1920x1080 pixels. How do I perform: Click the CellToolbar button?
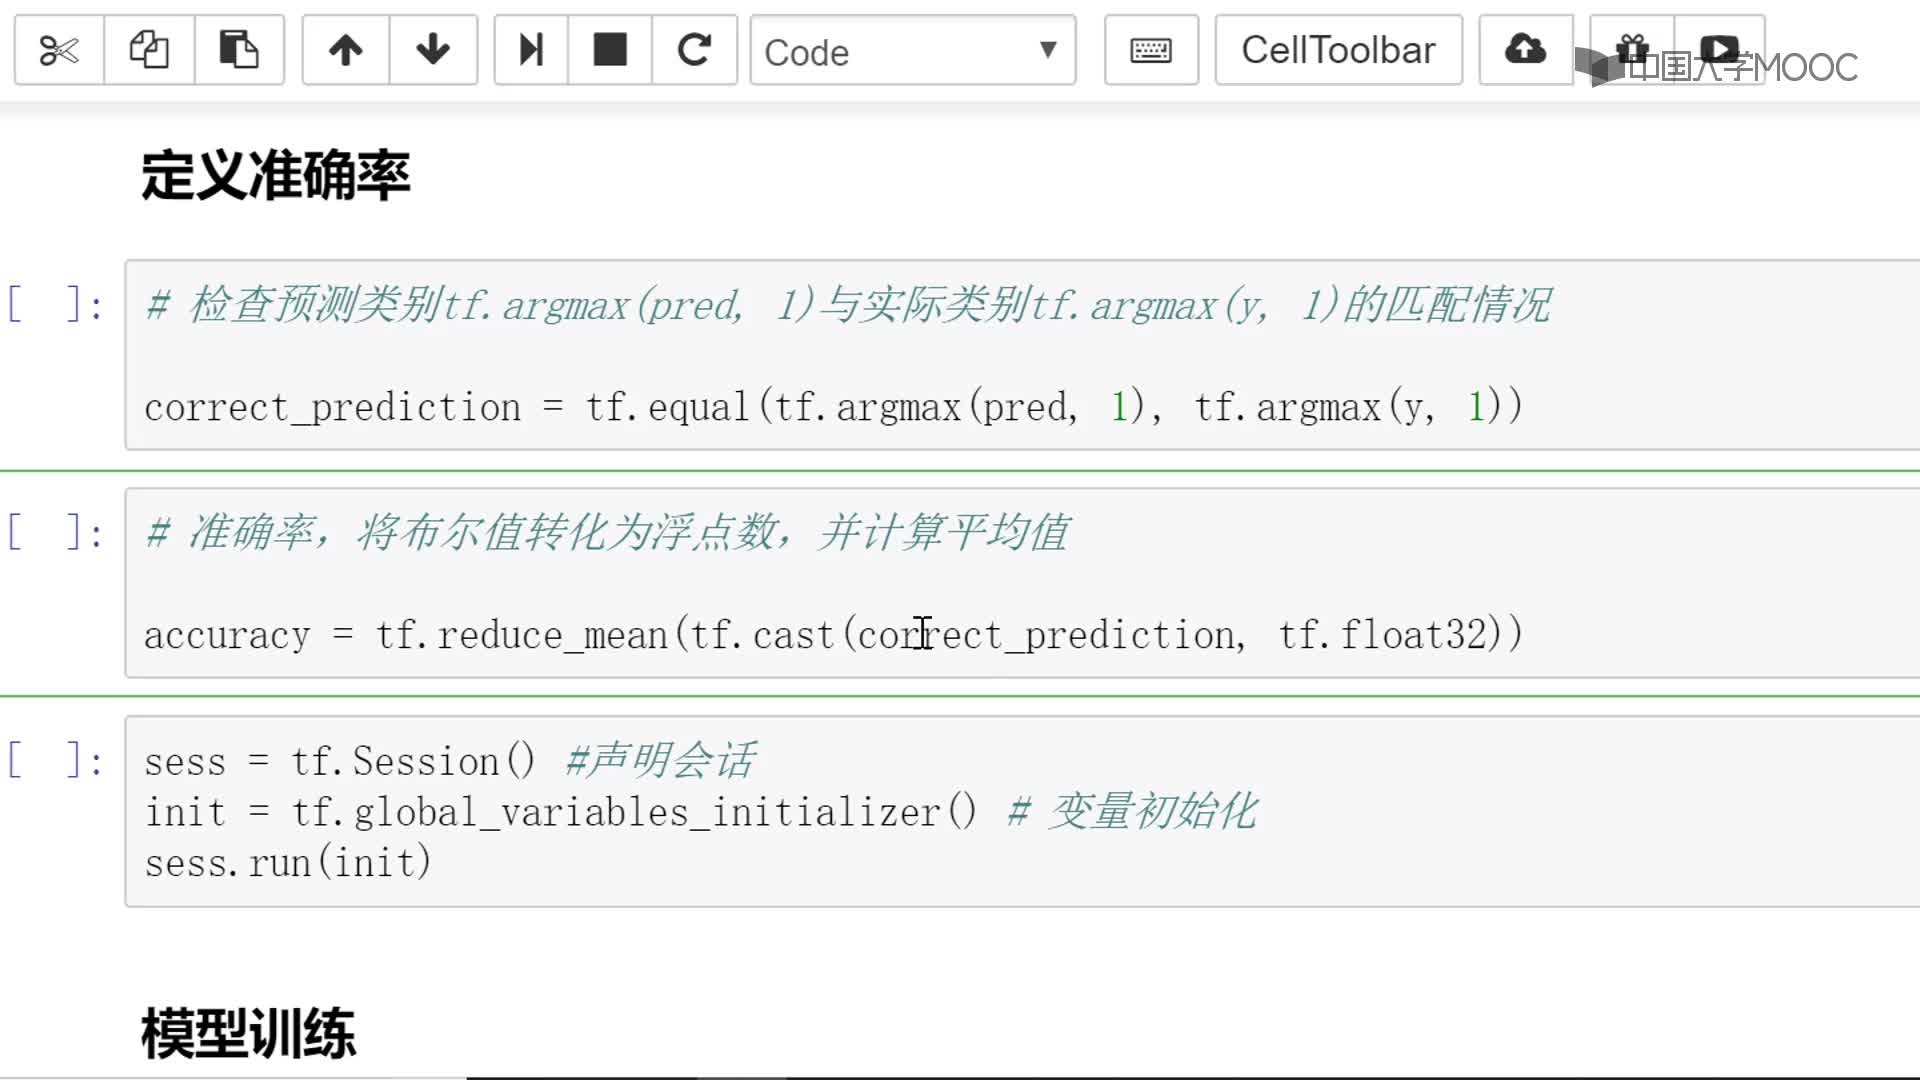[1338, 50]
